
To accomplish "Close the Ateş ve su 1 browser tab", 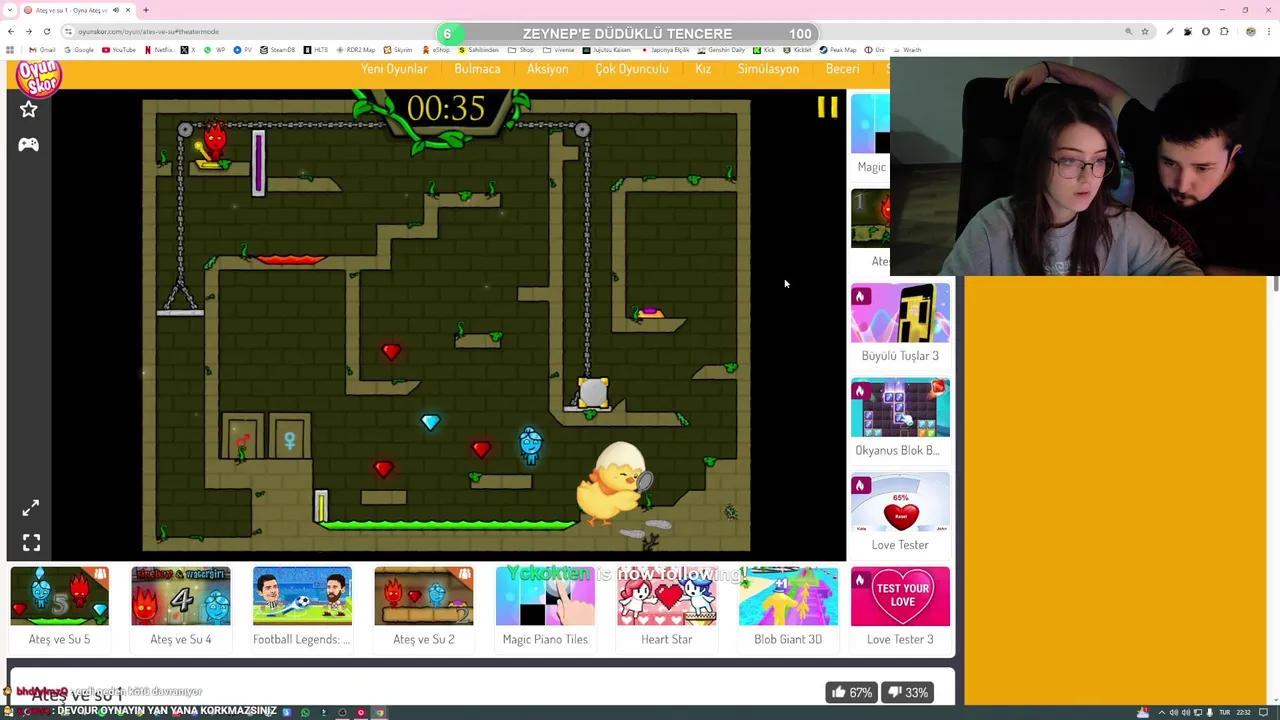I will tap(128, 10).
